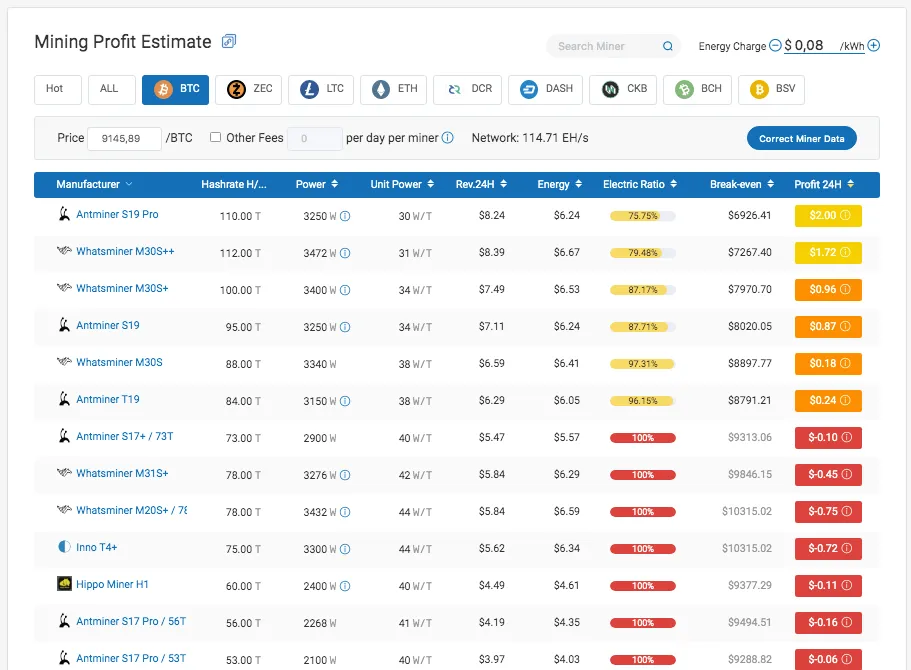Click Whatsminer M31S+ power info icon

point(345,475)
